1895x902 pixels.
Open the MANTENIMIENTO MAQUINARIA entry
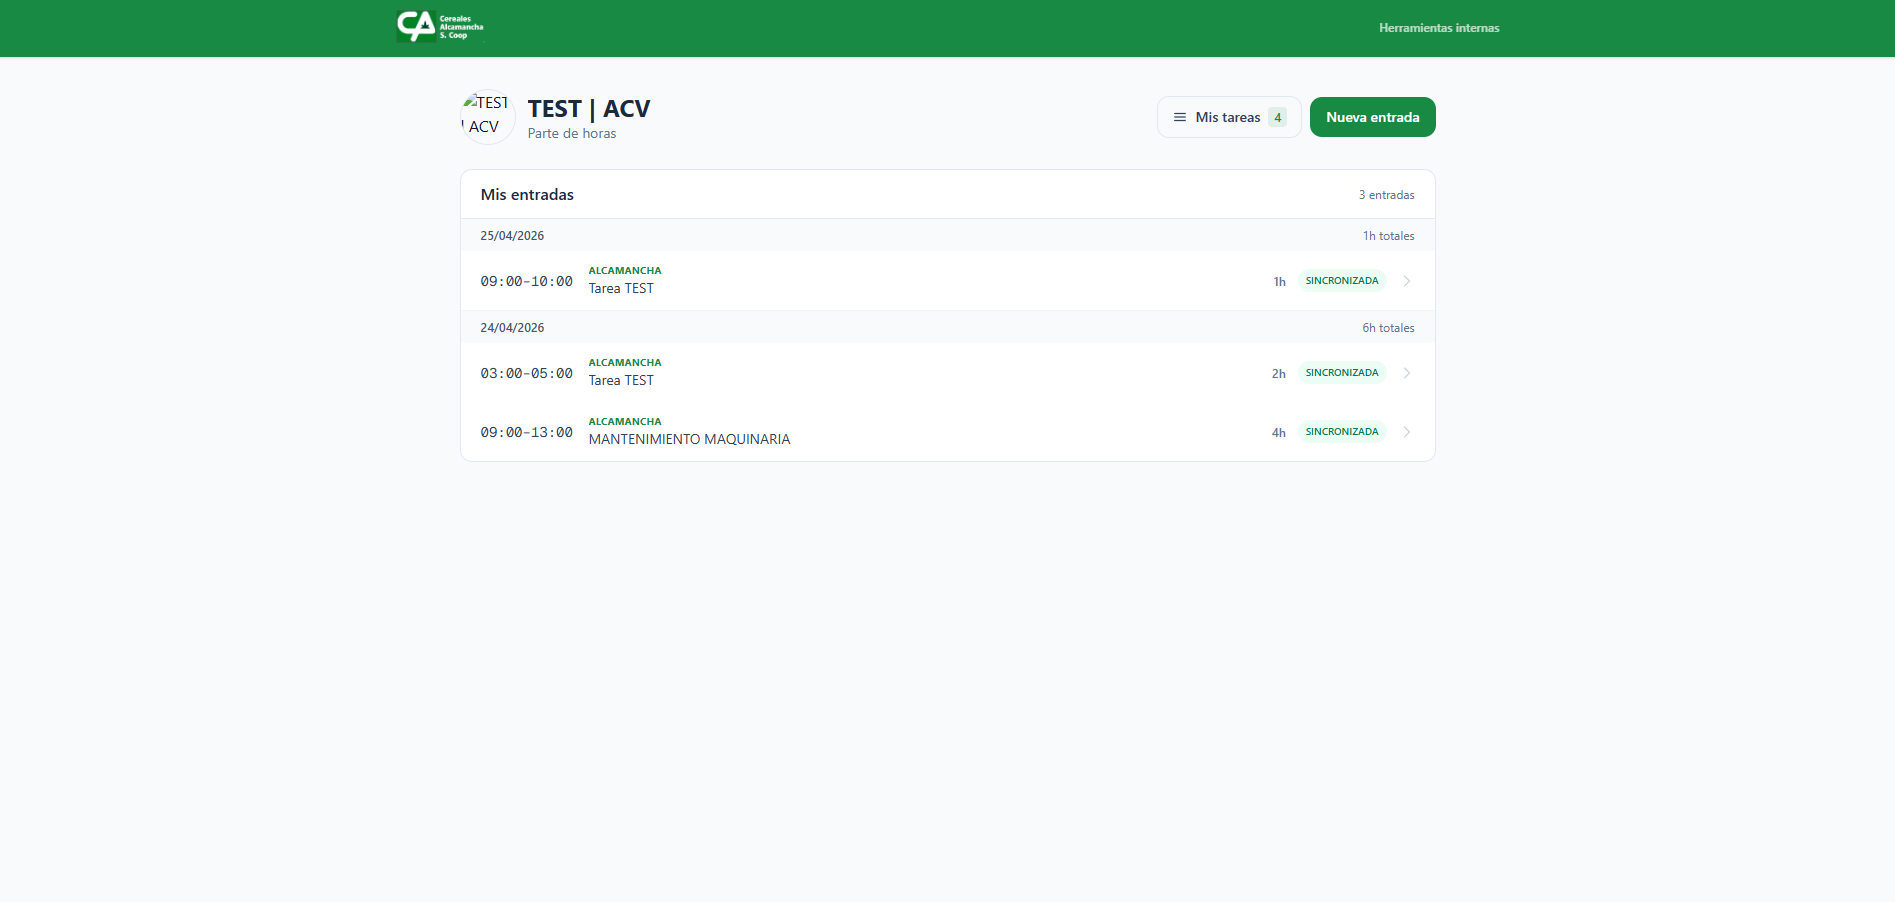click(689, 439)
